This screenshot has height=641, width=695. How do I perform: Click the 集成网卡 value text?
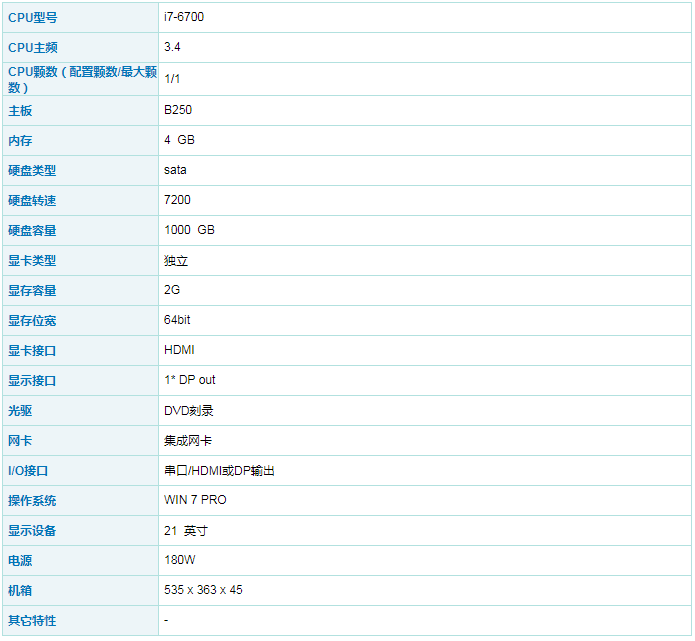[x=188, y=440]
